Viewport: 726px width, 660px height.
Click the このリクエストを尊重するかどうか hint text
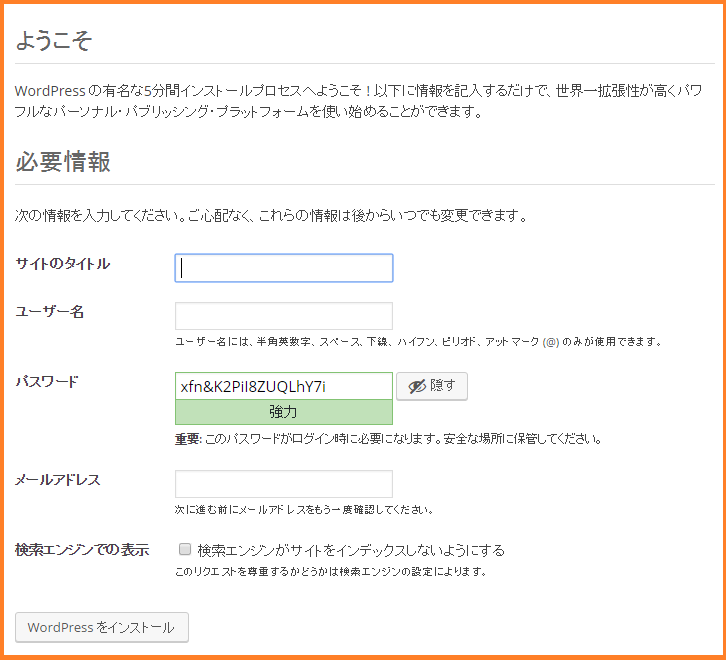331,572
